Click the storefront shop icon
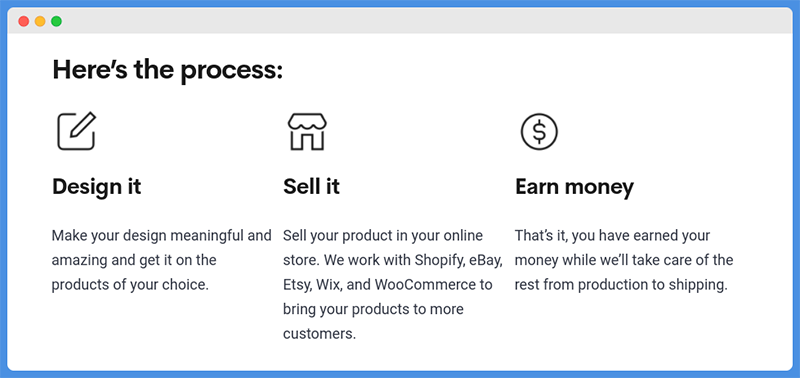Viewport: 800px width, 378px height. (307, 132)
